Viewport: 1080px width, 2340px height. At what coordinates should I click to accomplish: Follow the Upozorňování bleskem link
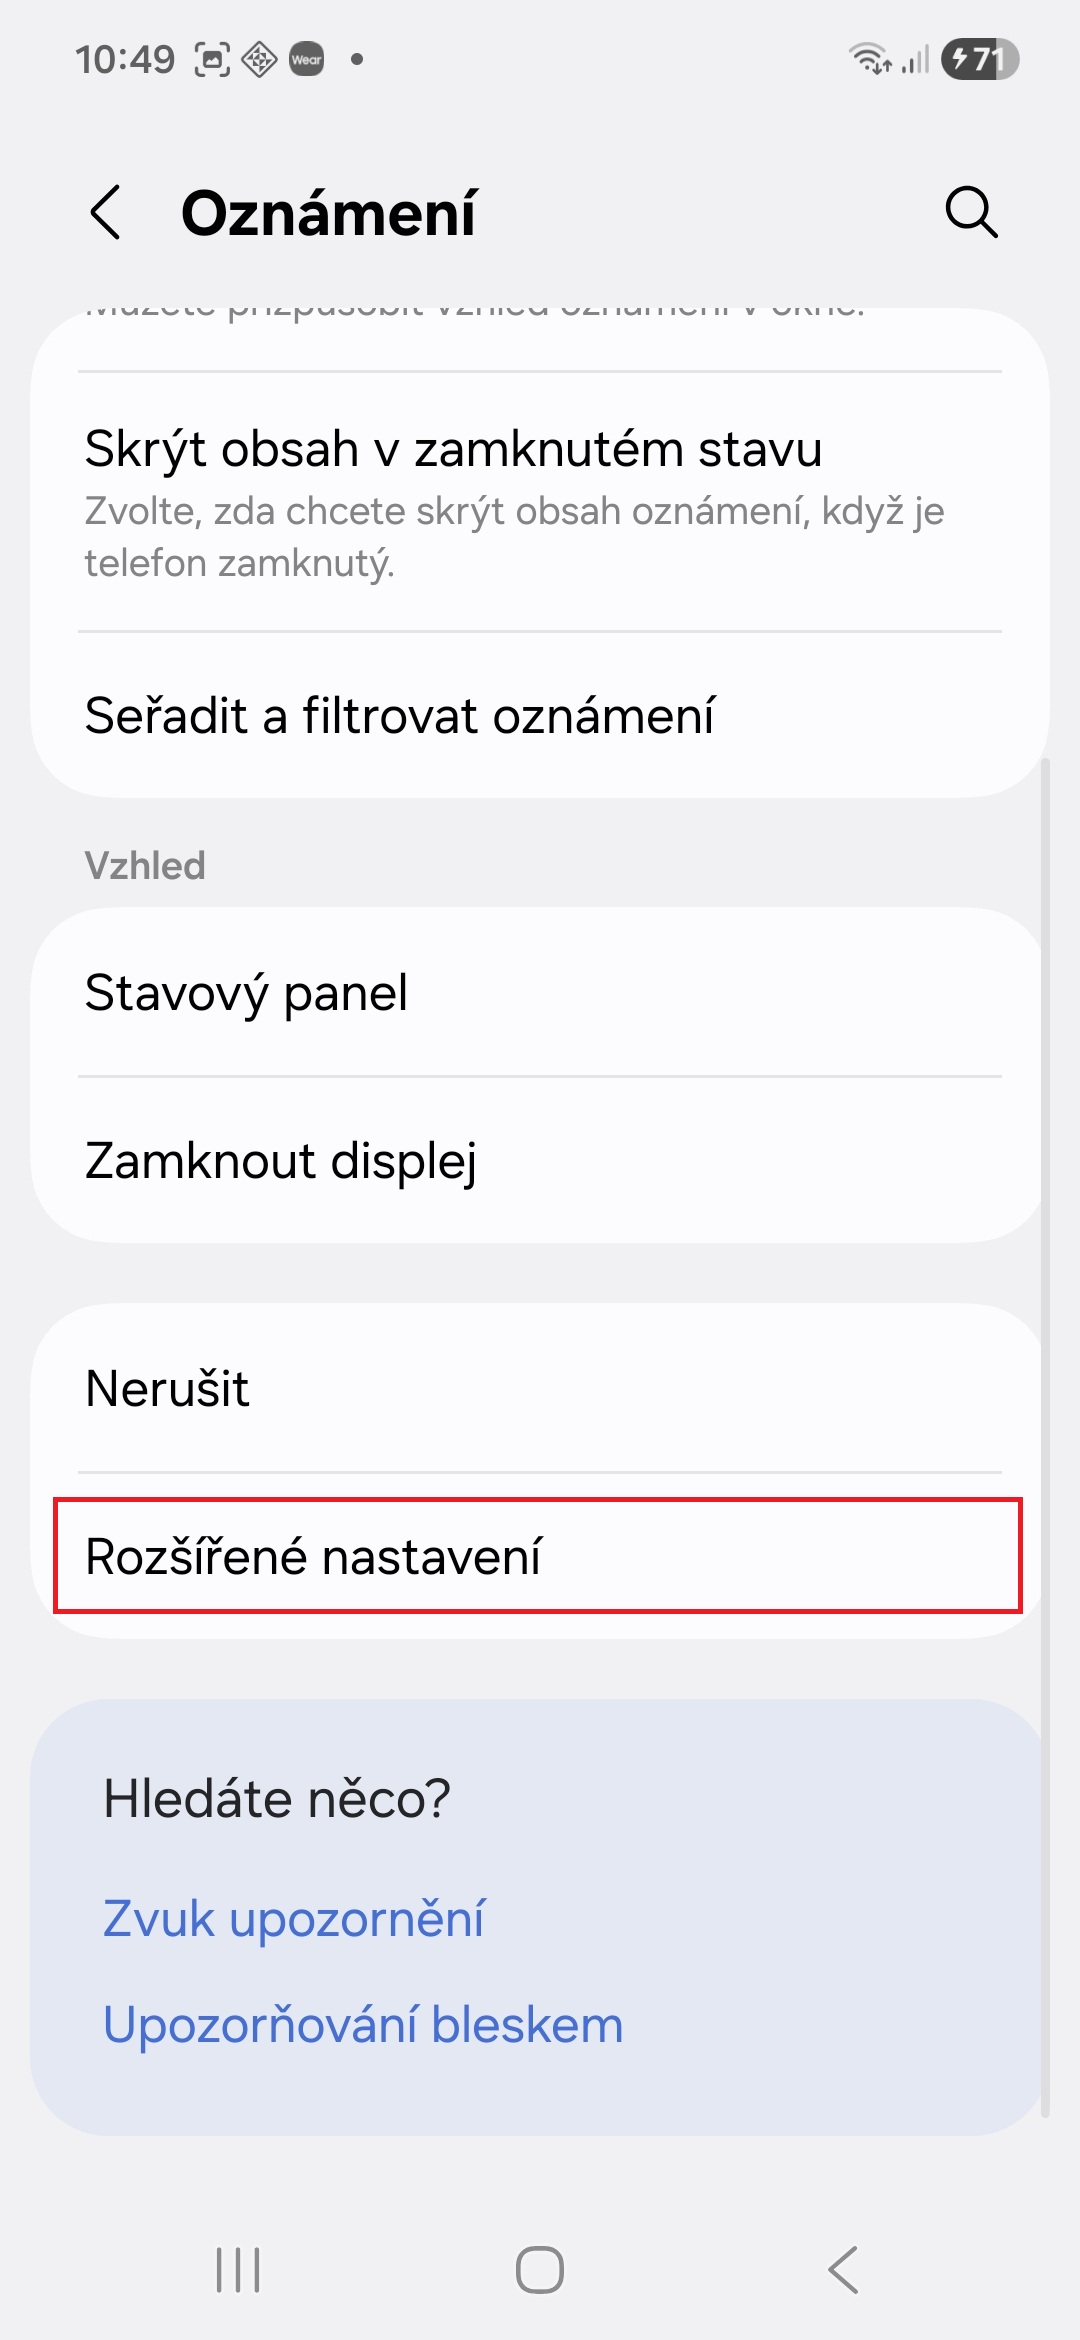[363, 2025]
